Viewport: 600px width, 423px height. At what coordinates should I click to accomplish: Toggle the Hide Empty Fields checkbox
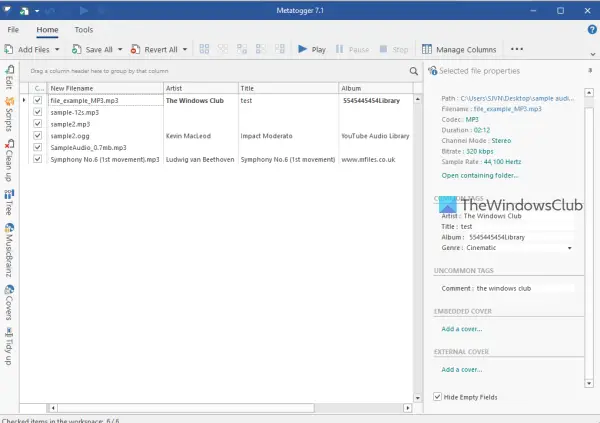(x=438, y=397)
